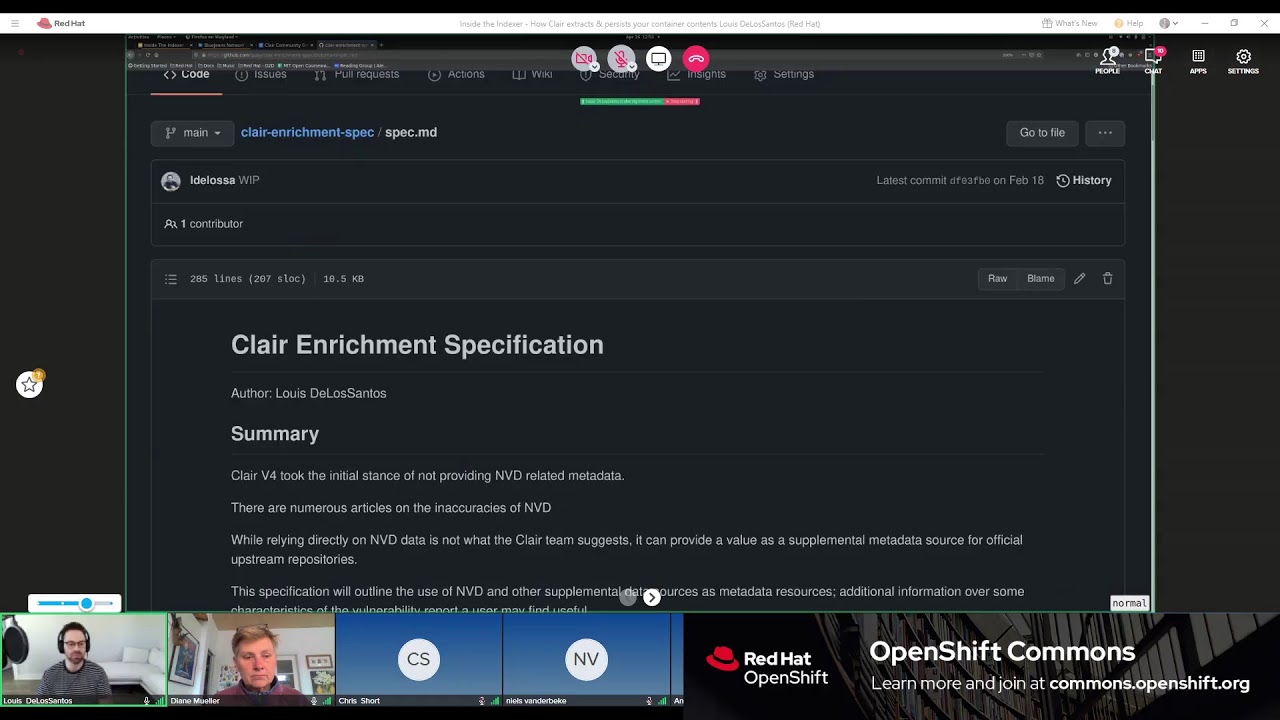Image resolution: width=1280 pixels, height=720 pixels.
Task: Click the Author: Louis DeLosSantos line
Action: [308, 393]
